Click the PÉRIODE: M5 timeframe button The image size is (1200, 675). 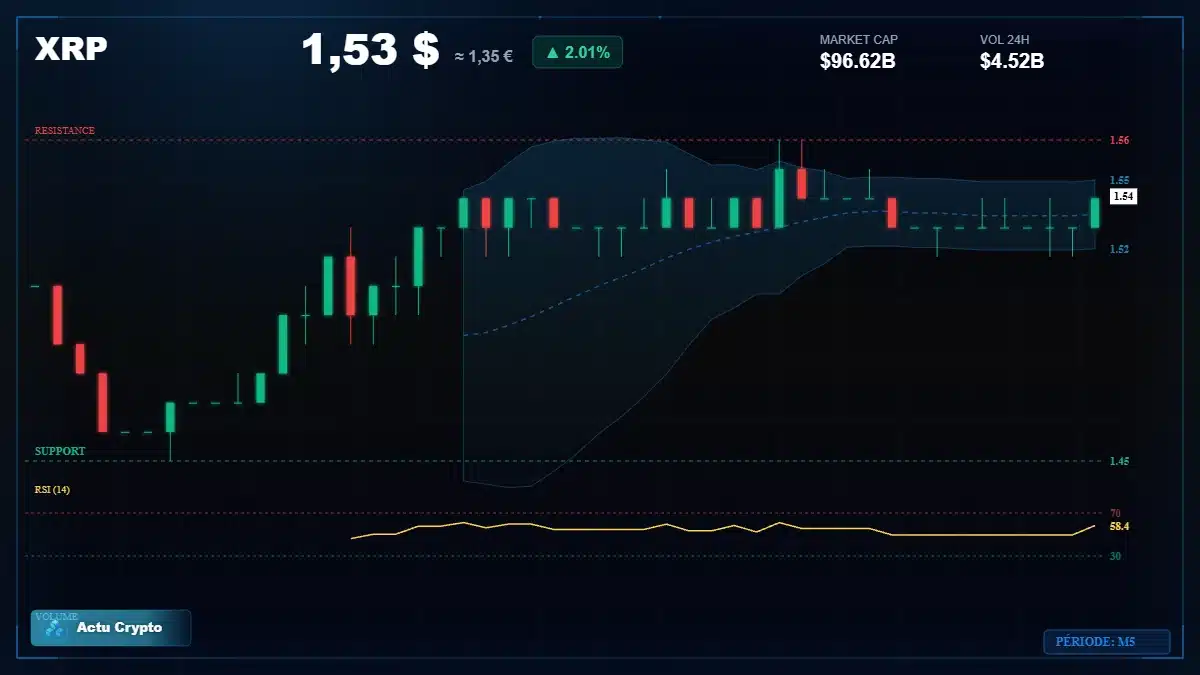click(x=1107, y=642)
